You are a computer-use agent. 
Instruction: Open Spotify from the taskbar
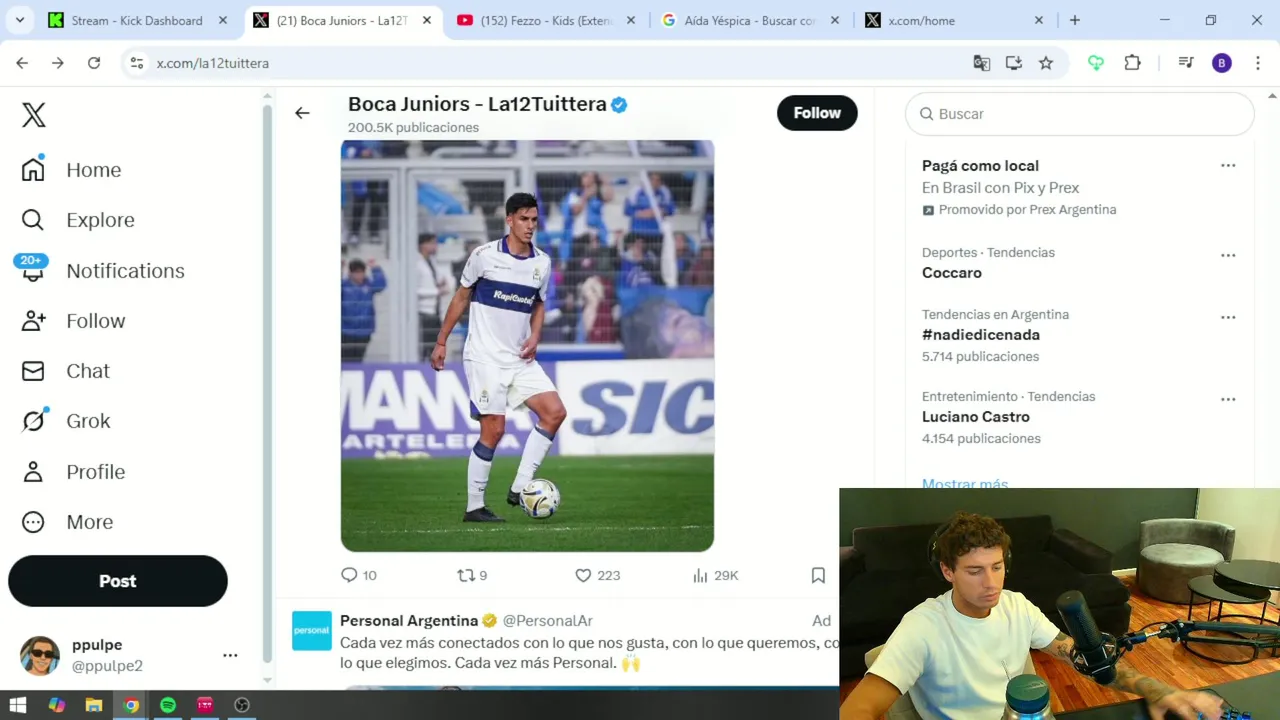coord(168,705)
